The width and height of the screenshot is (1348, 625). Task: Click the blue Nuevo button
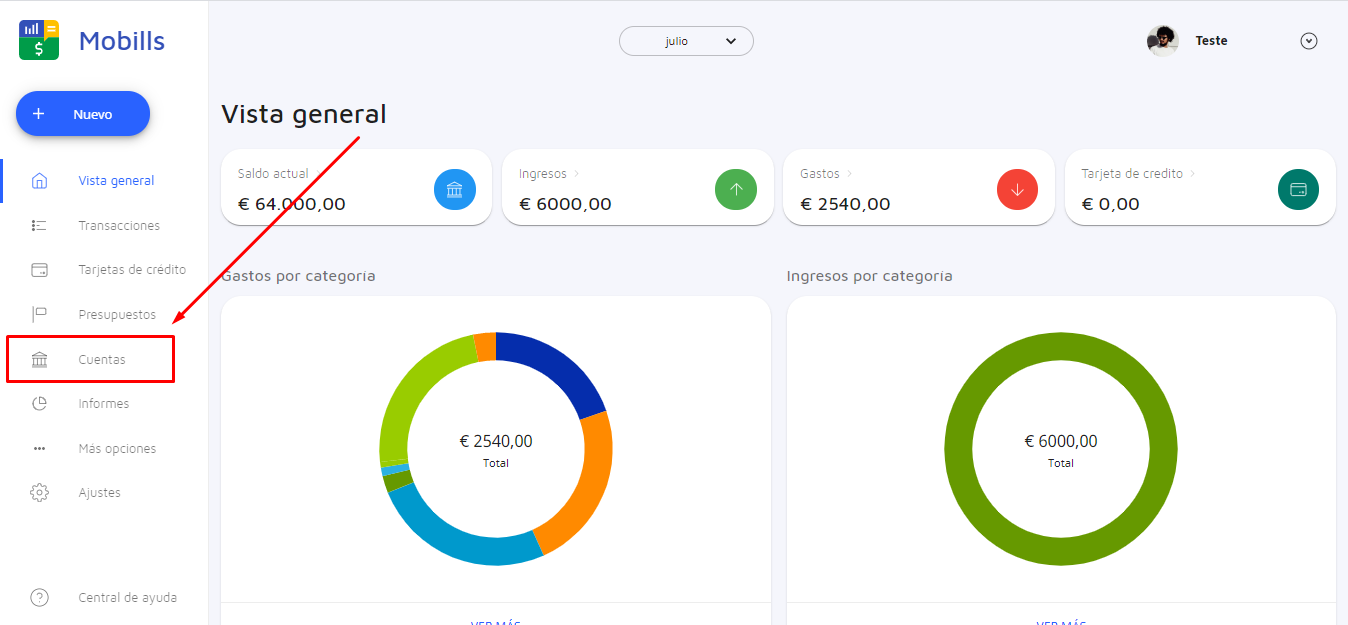point(83,114)
